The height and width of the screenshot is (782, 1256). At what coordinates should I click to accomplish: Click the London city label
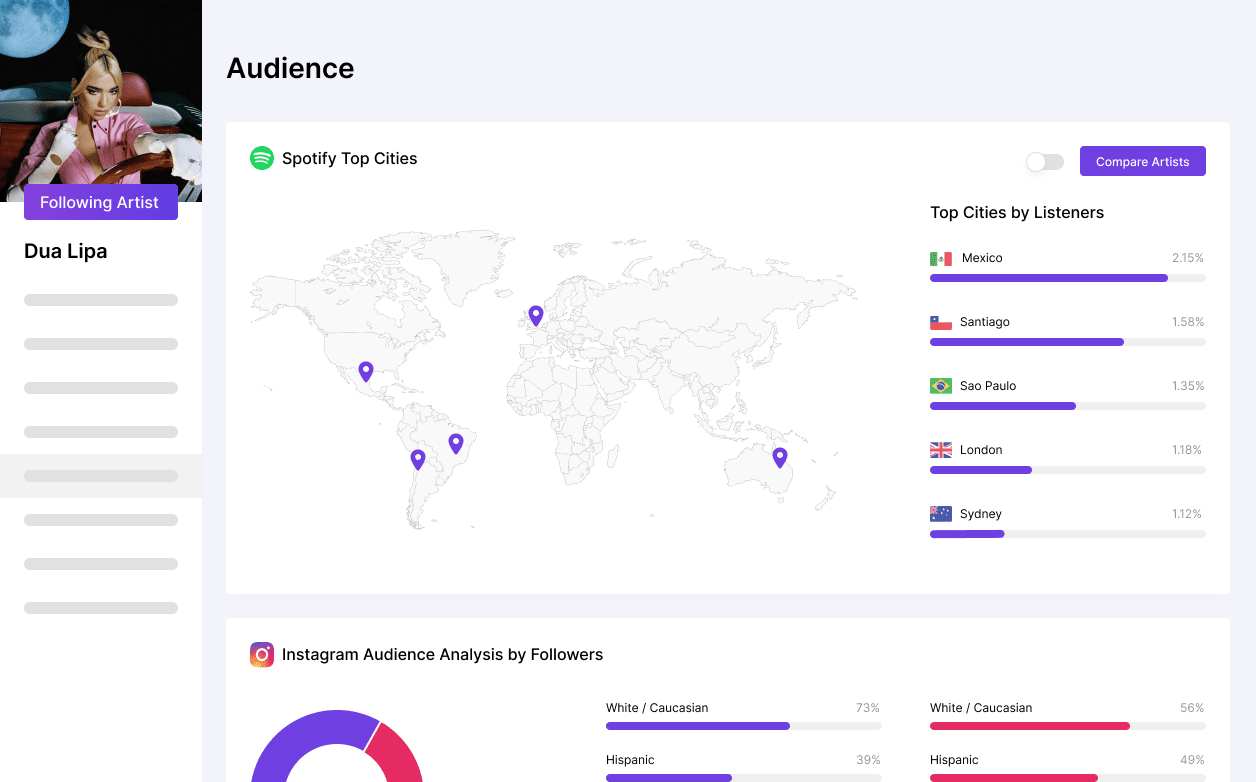(981, 450)
